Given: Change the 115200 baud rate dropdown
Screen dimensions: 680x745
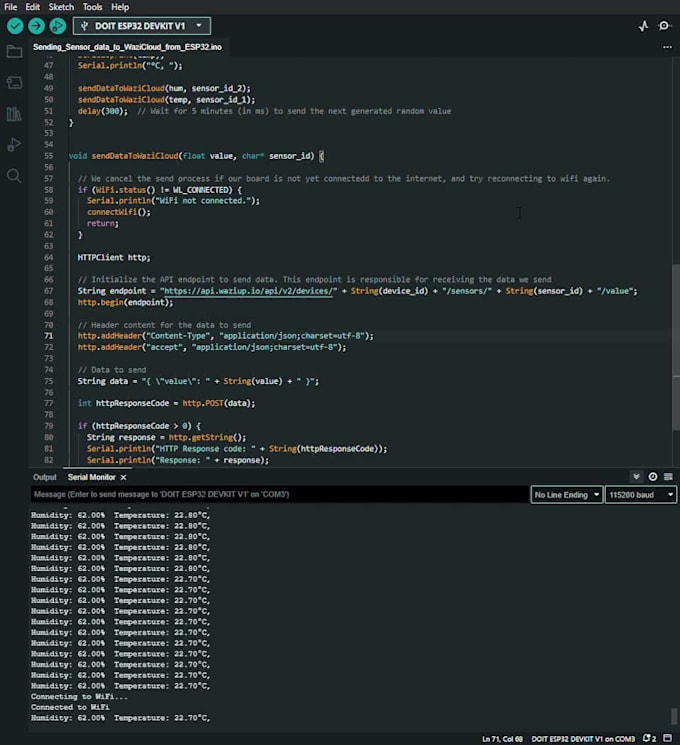Looking at the screenshot, I should click(x=639, y=495).
